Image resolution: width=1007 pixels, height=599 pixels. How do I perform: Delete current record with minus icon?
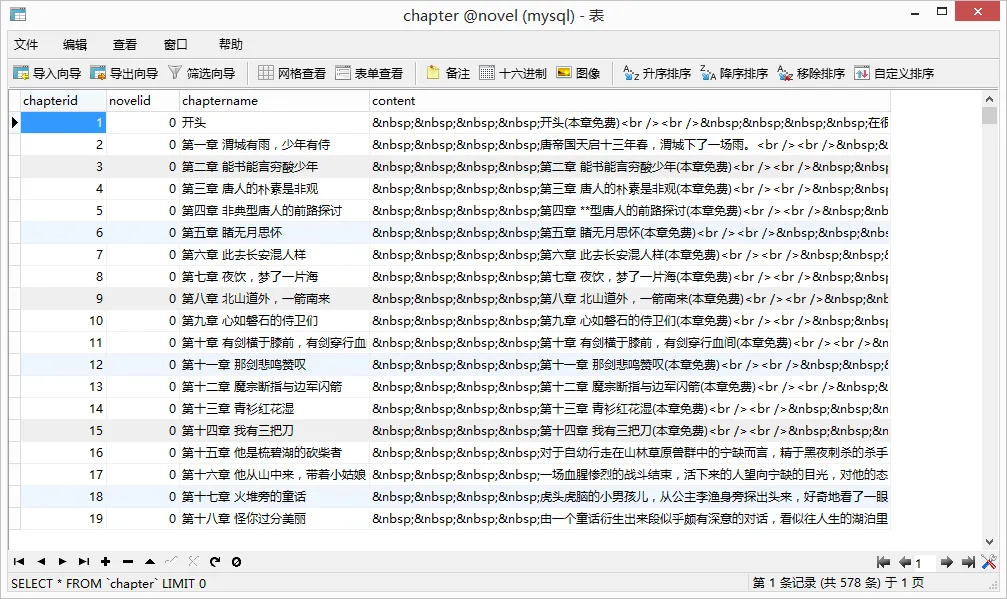pyautogui.click(x=128, y=562)
